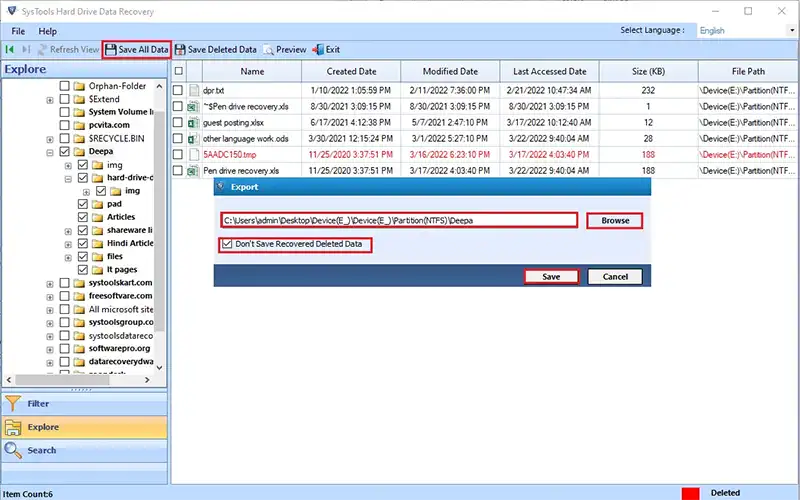Click the guest posting.xlsx Excel icon
Screen dimensions: 800x500
193,122
